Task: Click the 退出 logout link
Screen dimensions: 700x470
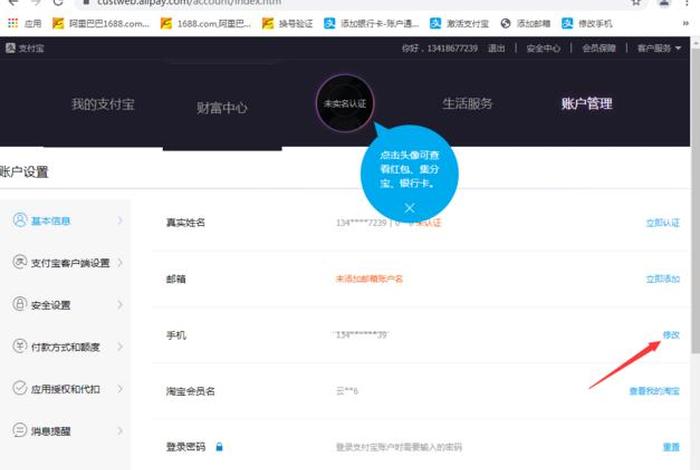Action: pos(496,48)
